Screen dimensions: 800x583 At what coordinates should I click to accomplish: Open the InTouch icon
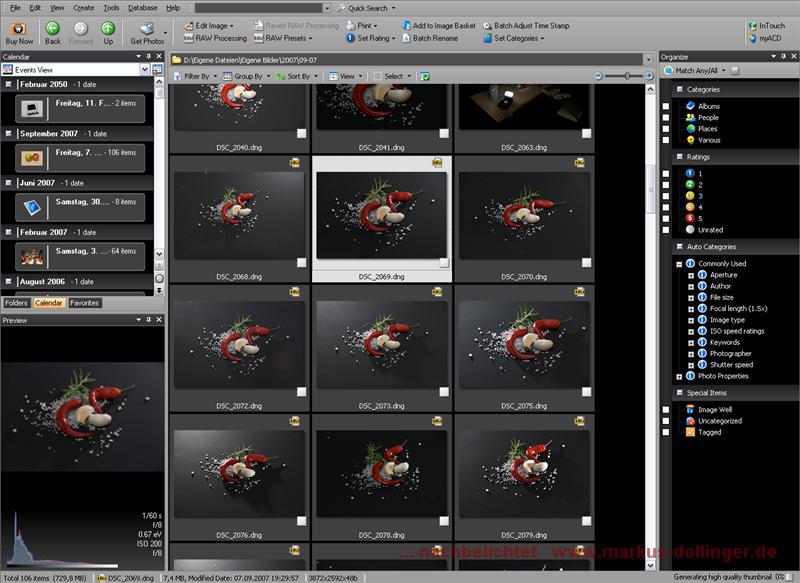coord(765,25)
